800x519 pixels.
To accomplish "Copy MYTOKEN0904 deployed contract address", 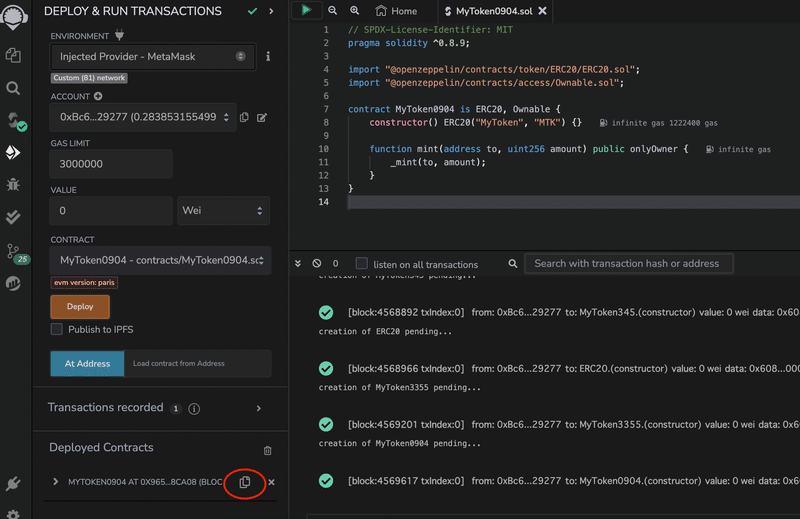I will coord(245,482).
